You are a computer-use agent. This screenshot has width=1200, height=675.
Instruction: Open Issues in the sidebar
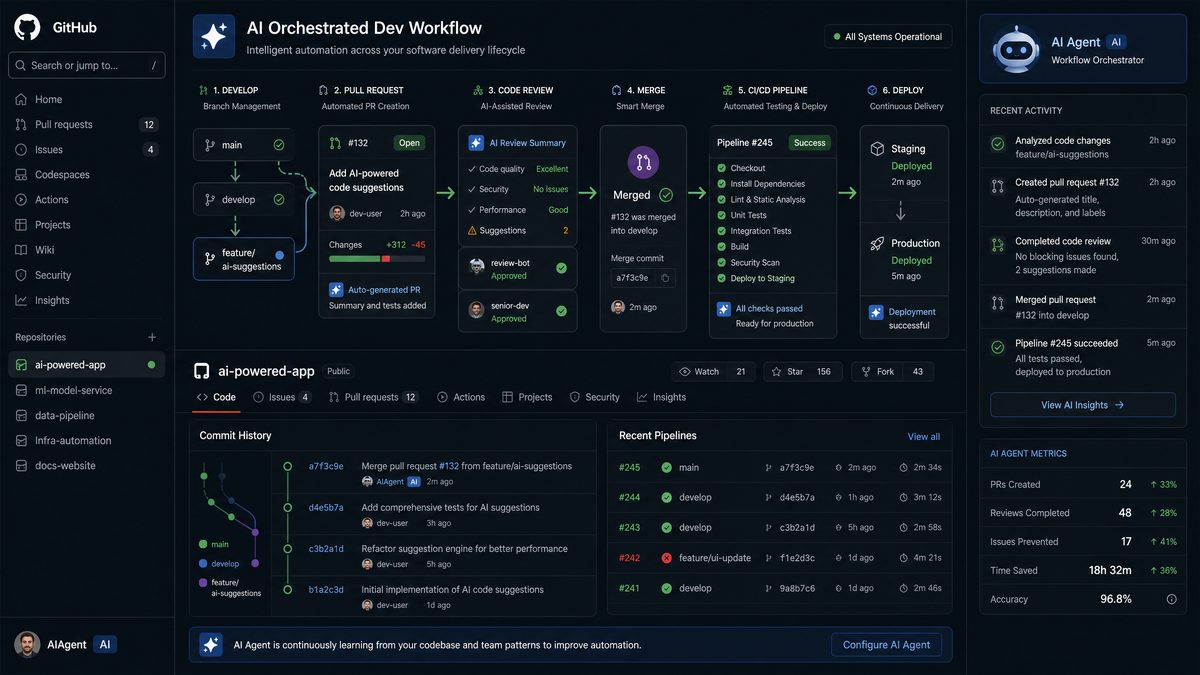coord(87,149)
